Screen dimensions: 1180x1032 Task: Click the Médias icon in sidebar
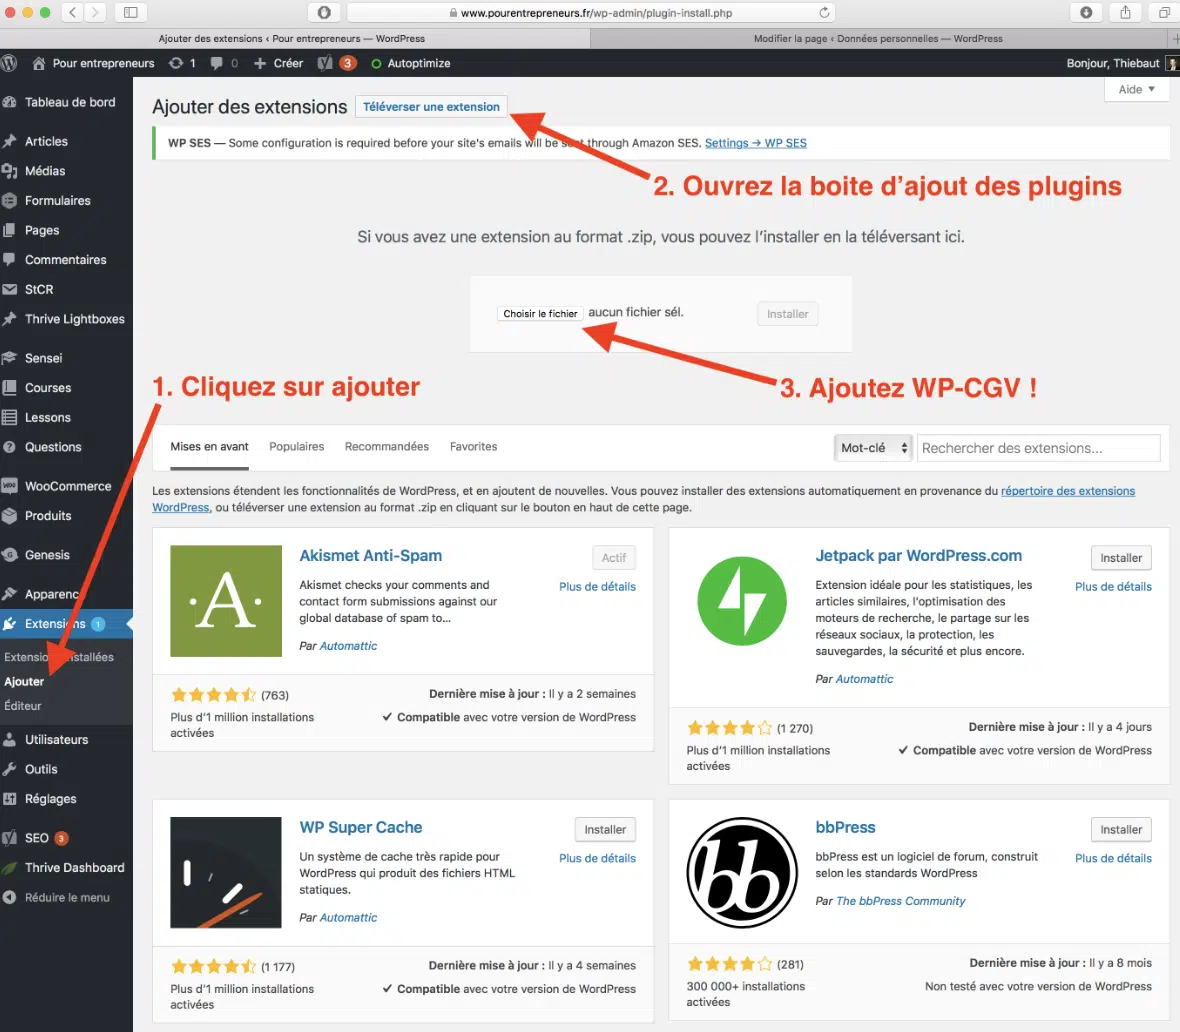click(10, 171)
